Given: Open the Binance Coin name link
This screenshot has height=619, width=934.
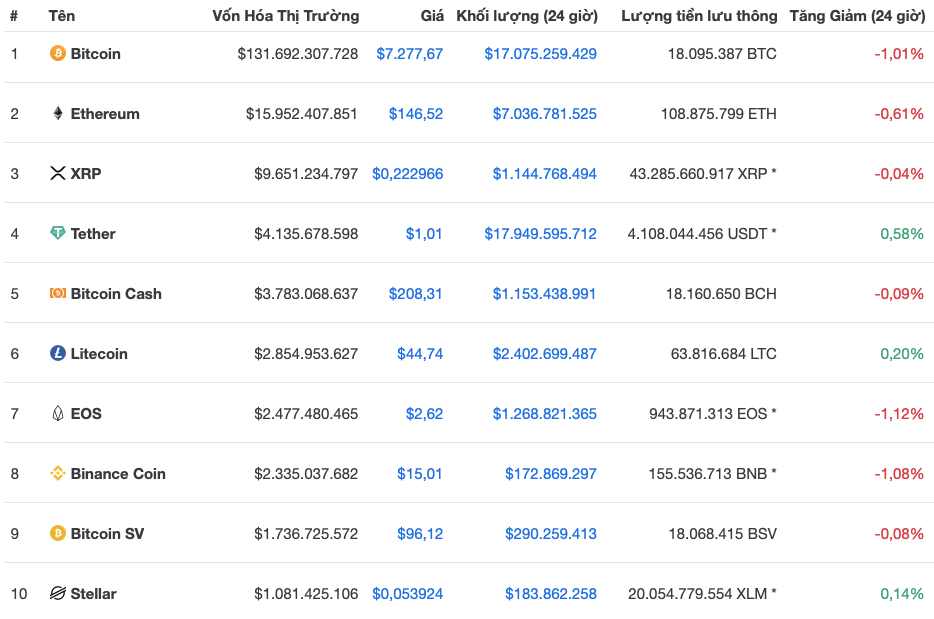Looking at the screenshot, I should (118, 474).
